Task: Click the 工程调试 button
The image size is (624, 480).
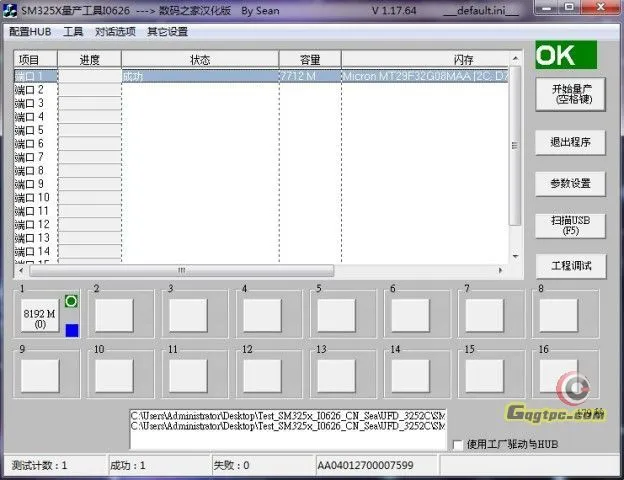Action: [x=571, y=265]
